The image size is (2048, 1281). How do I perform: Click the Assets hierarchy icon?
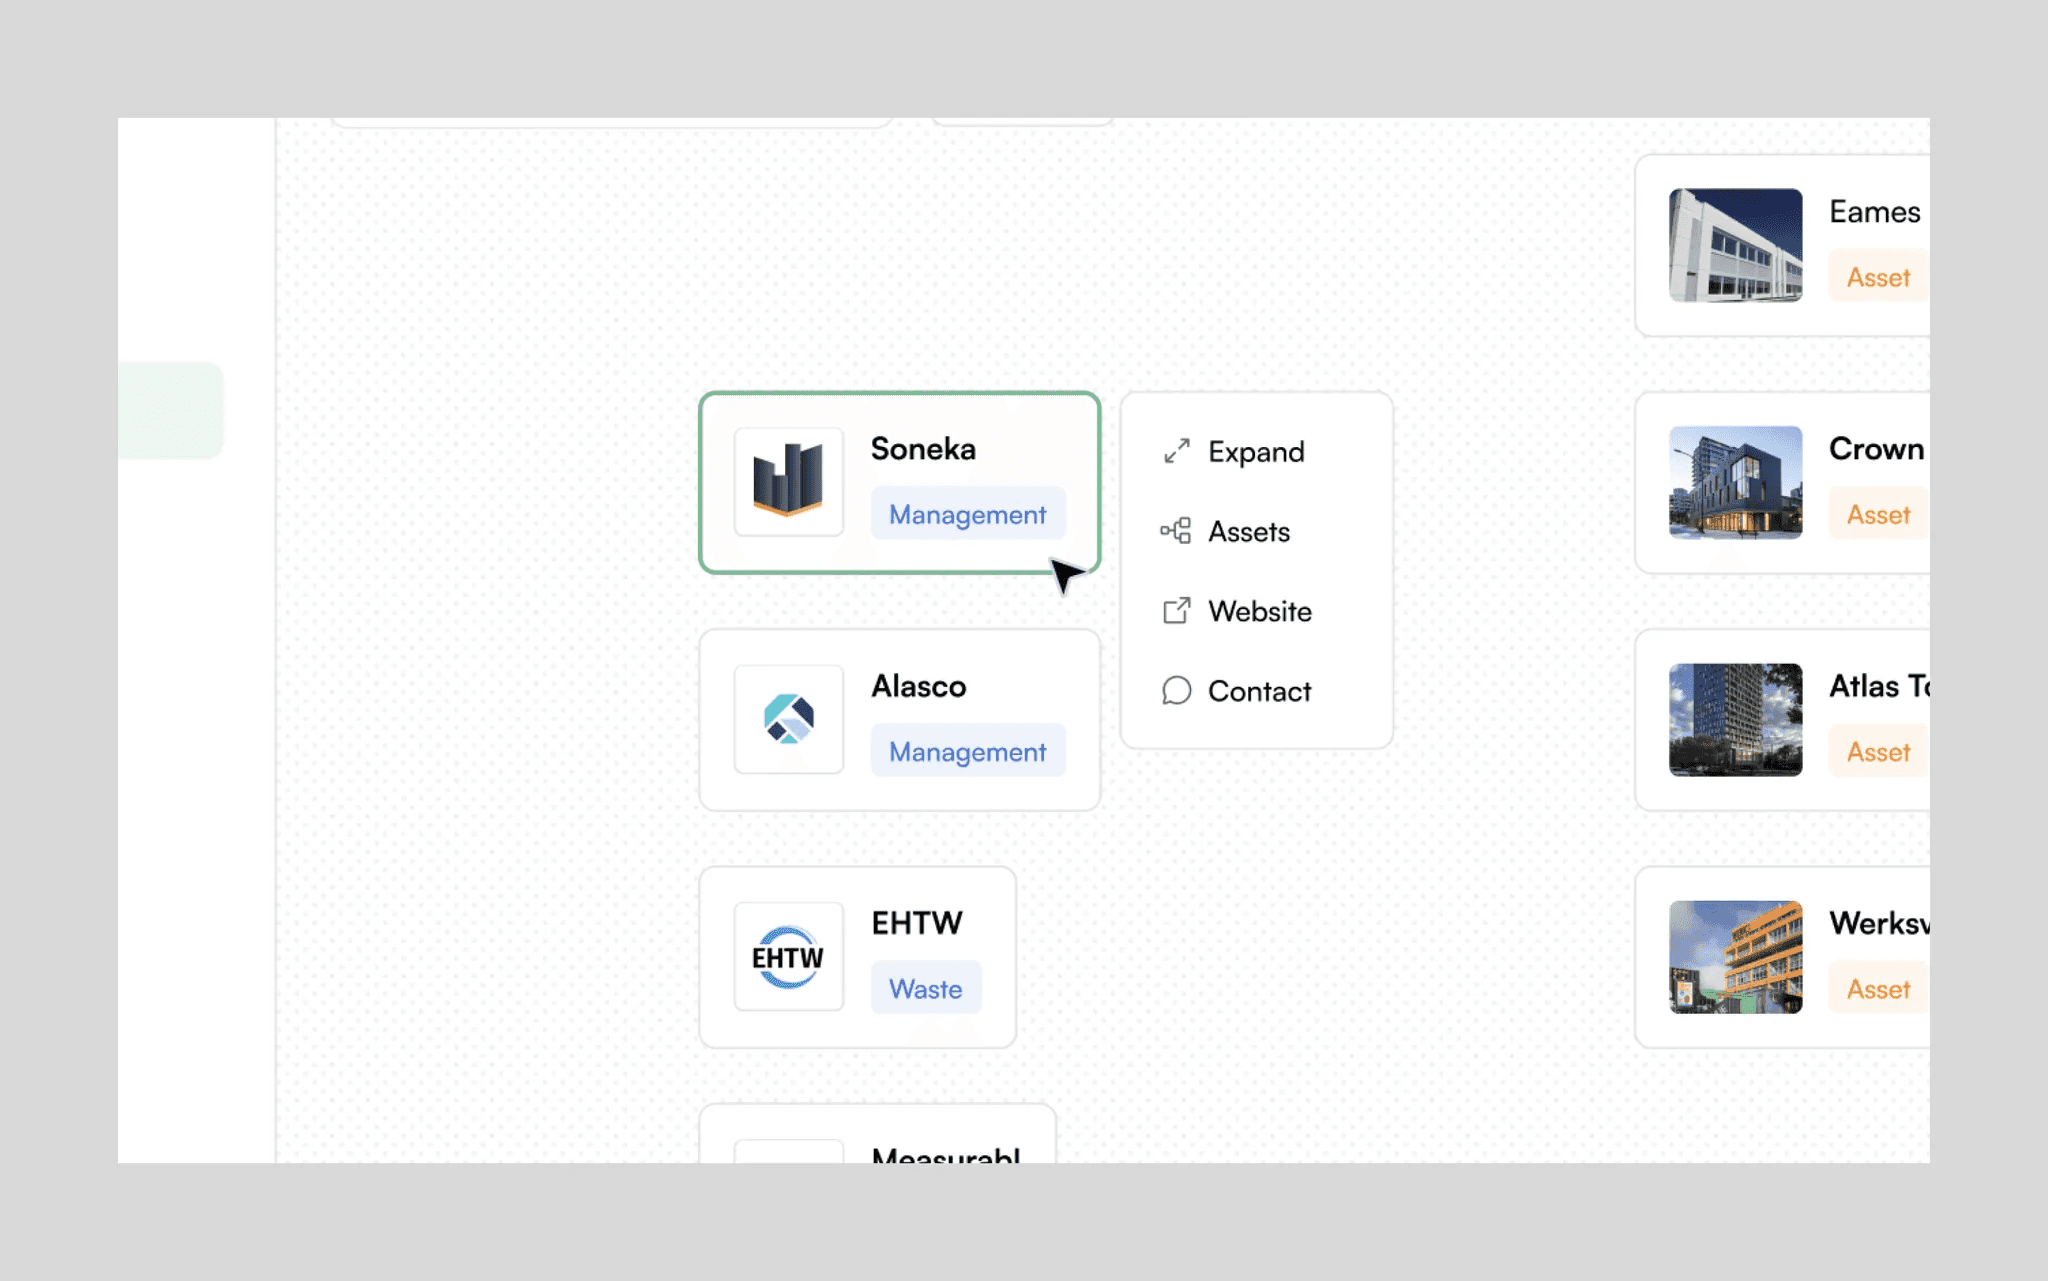coord(1176,531)
